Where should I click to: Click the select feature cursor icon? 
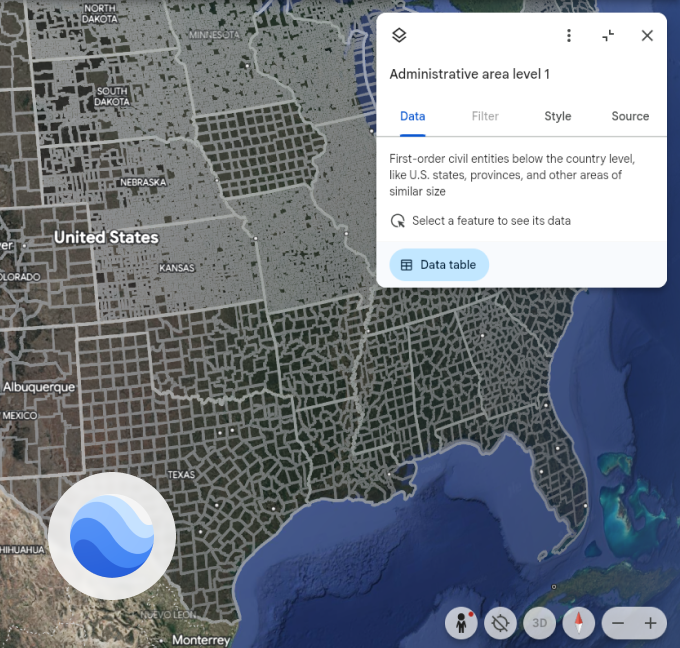tap(398, 221)
